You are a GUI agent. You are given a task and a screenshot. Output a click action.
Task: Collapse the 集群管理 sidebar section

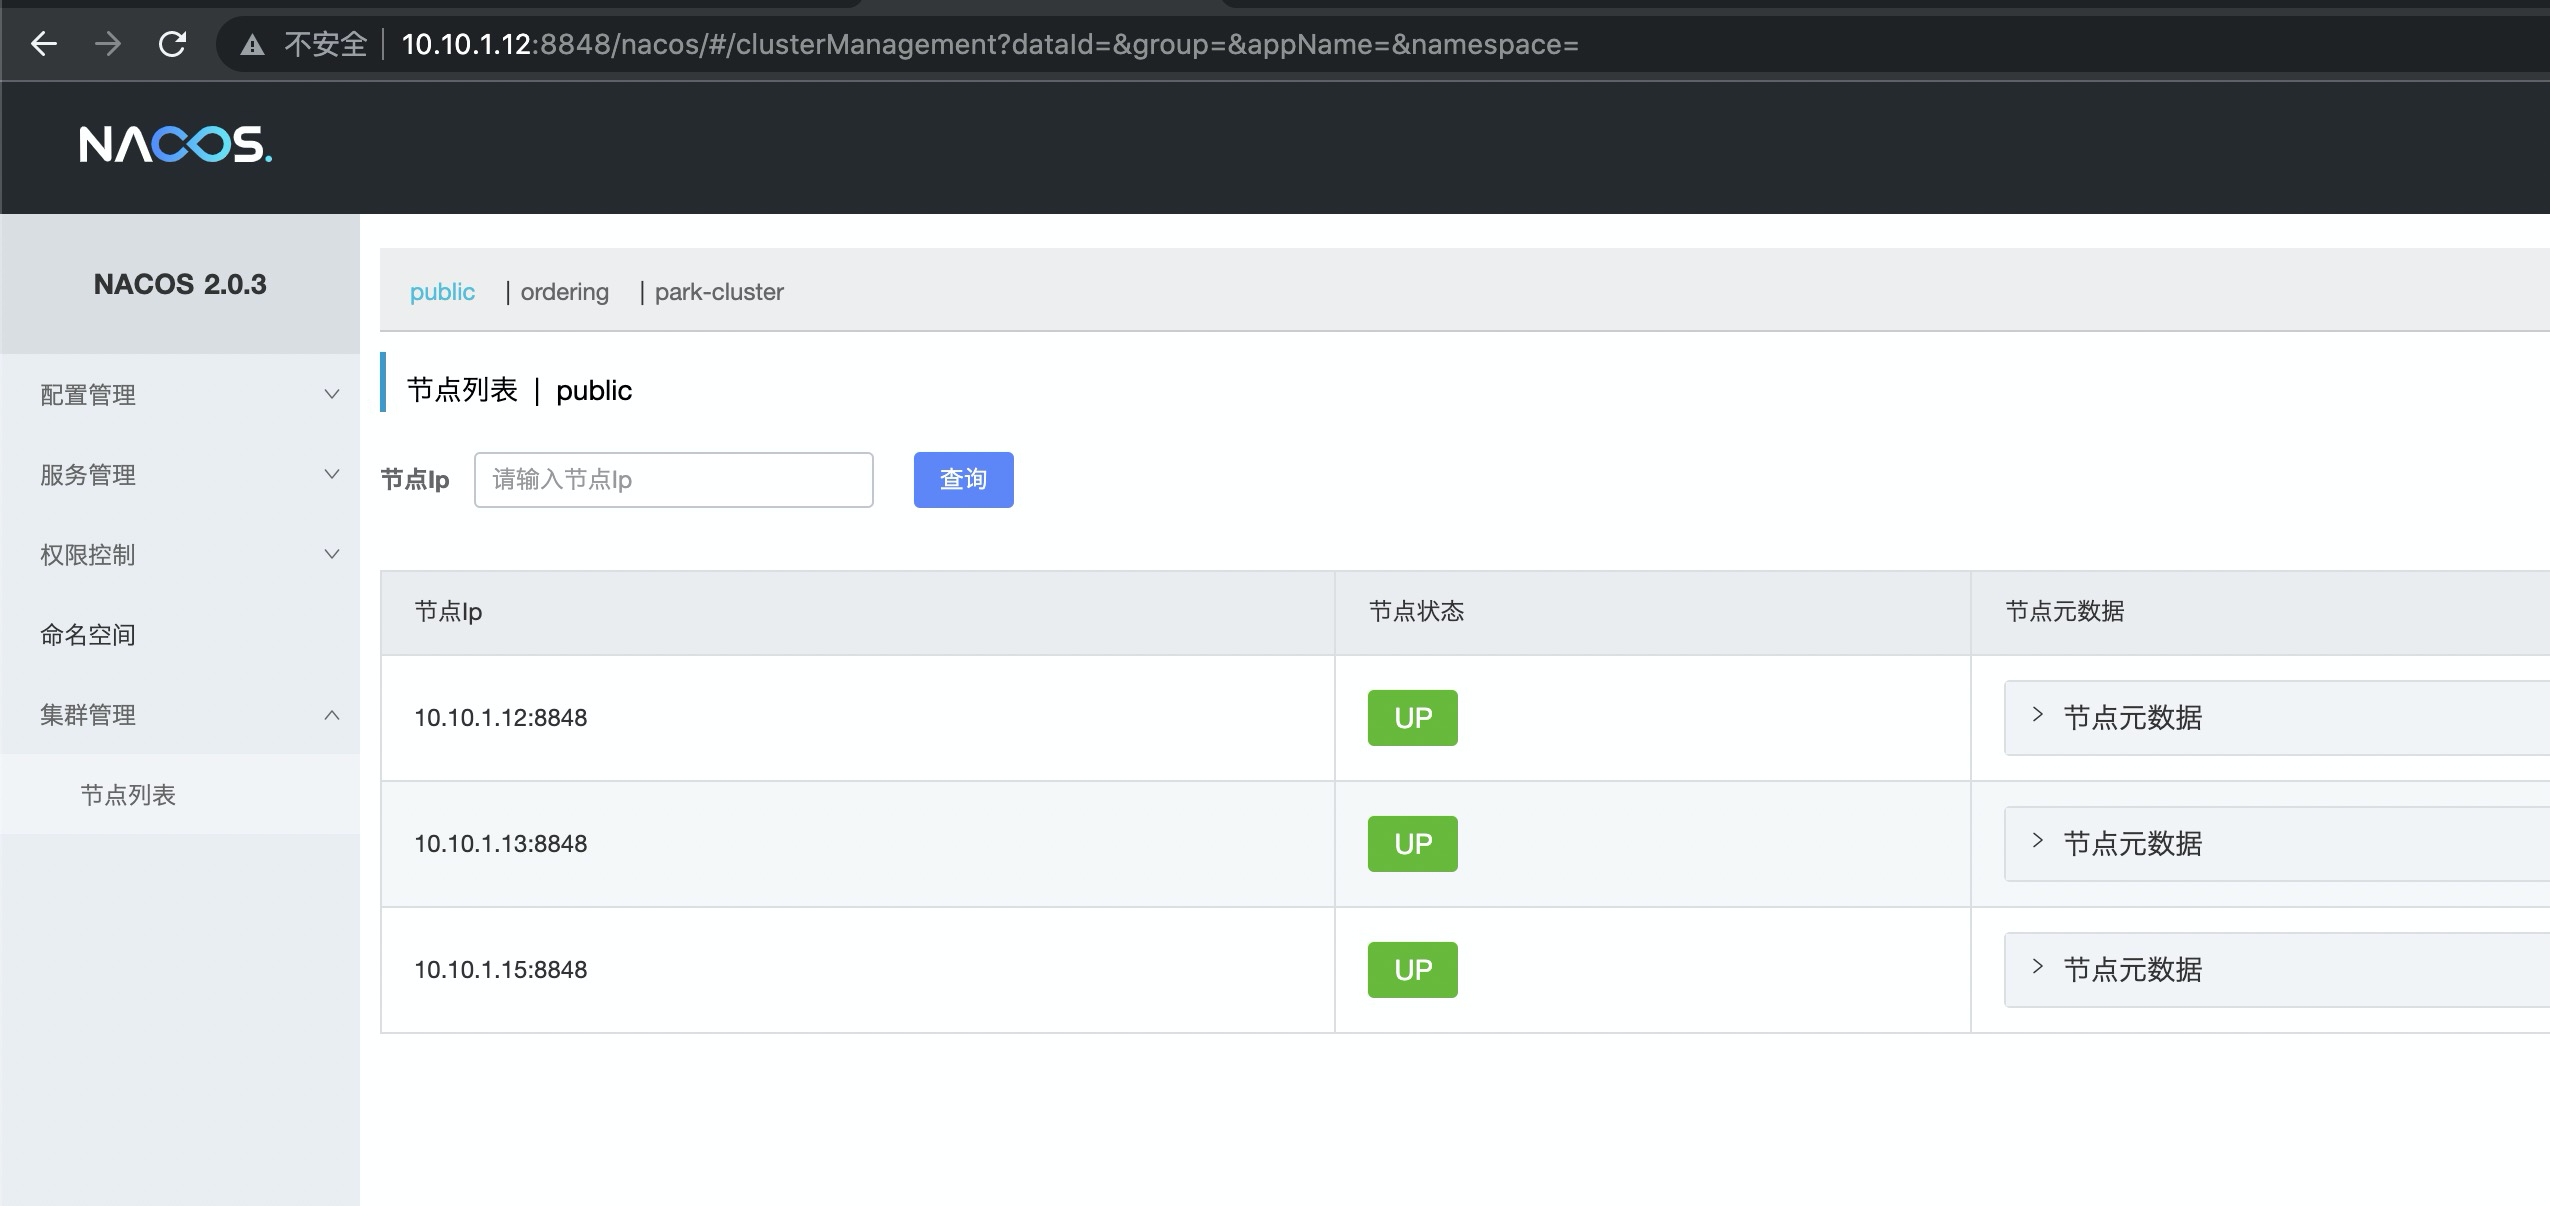pos(87,714)
